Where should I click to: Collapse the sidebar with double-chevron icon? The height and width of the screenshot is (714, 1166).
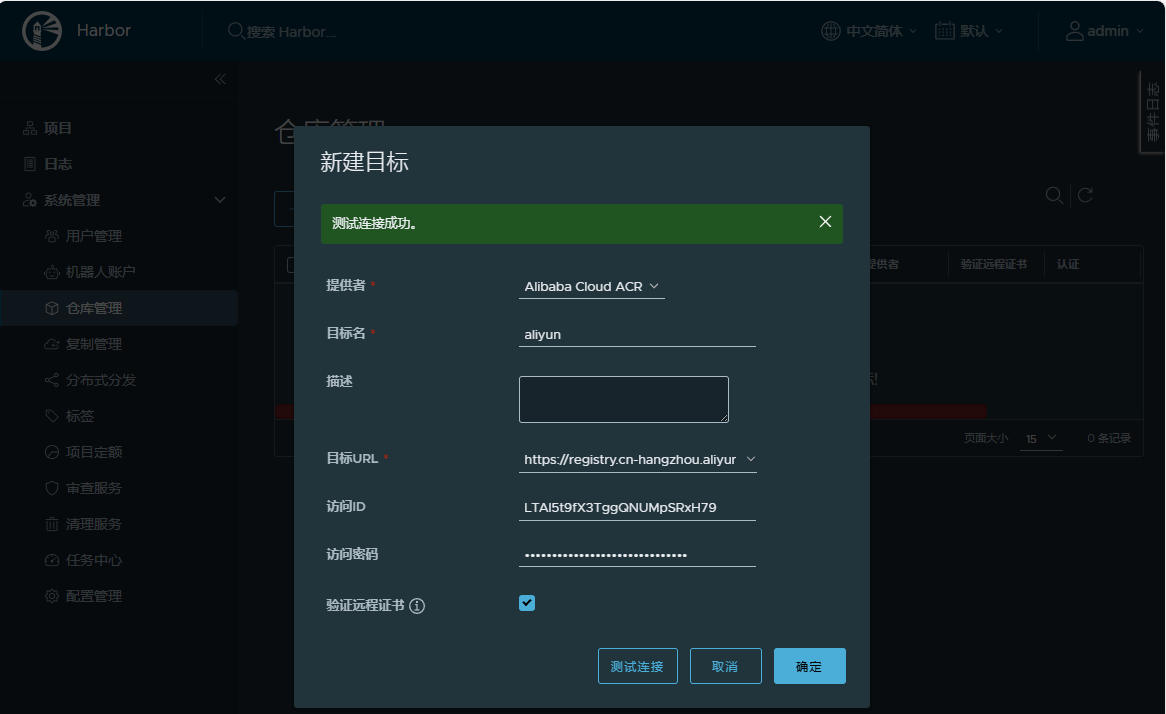pos(220,79)
